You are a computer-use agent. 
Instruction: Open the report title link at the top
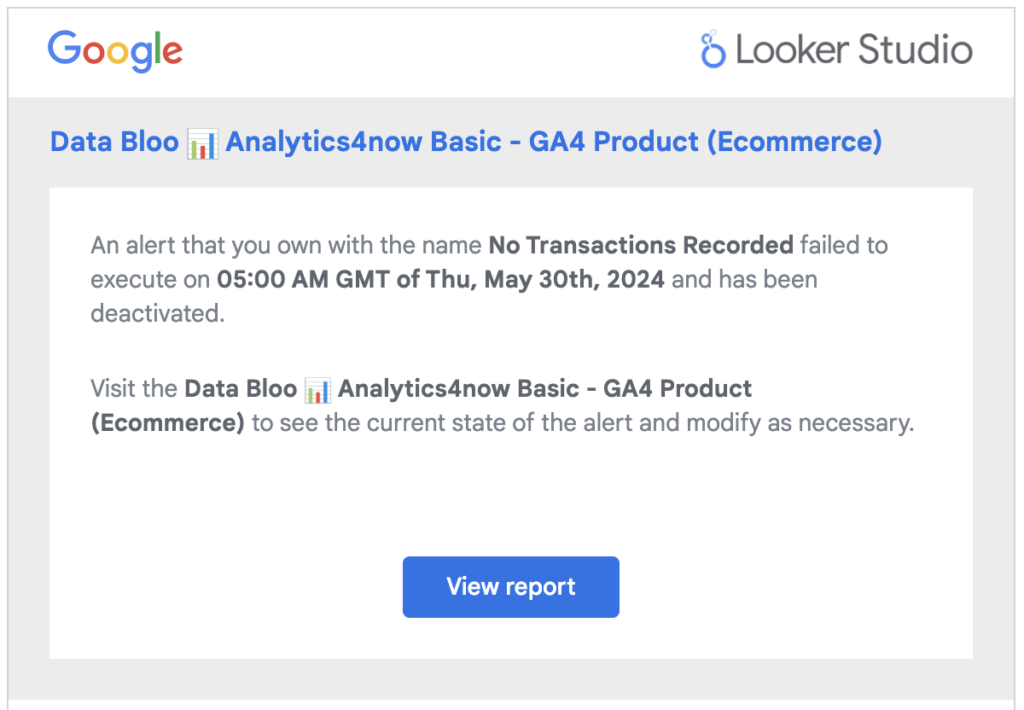pyautogui.click(x=465, y=142)
